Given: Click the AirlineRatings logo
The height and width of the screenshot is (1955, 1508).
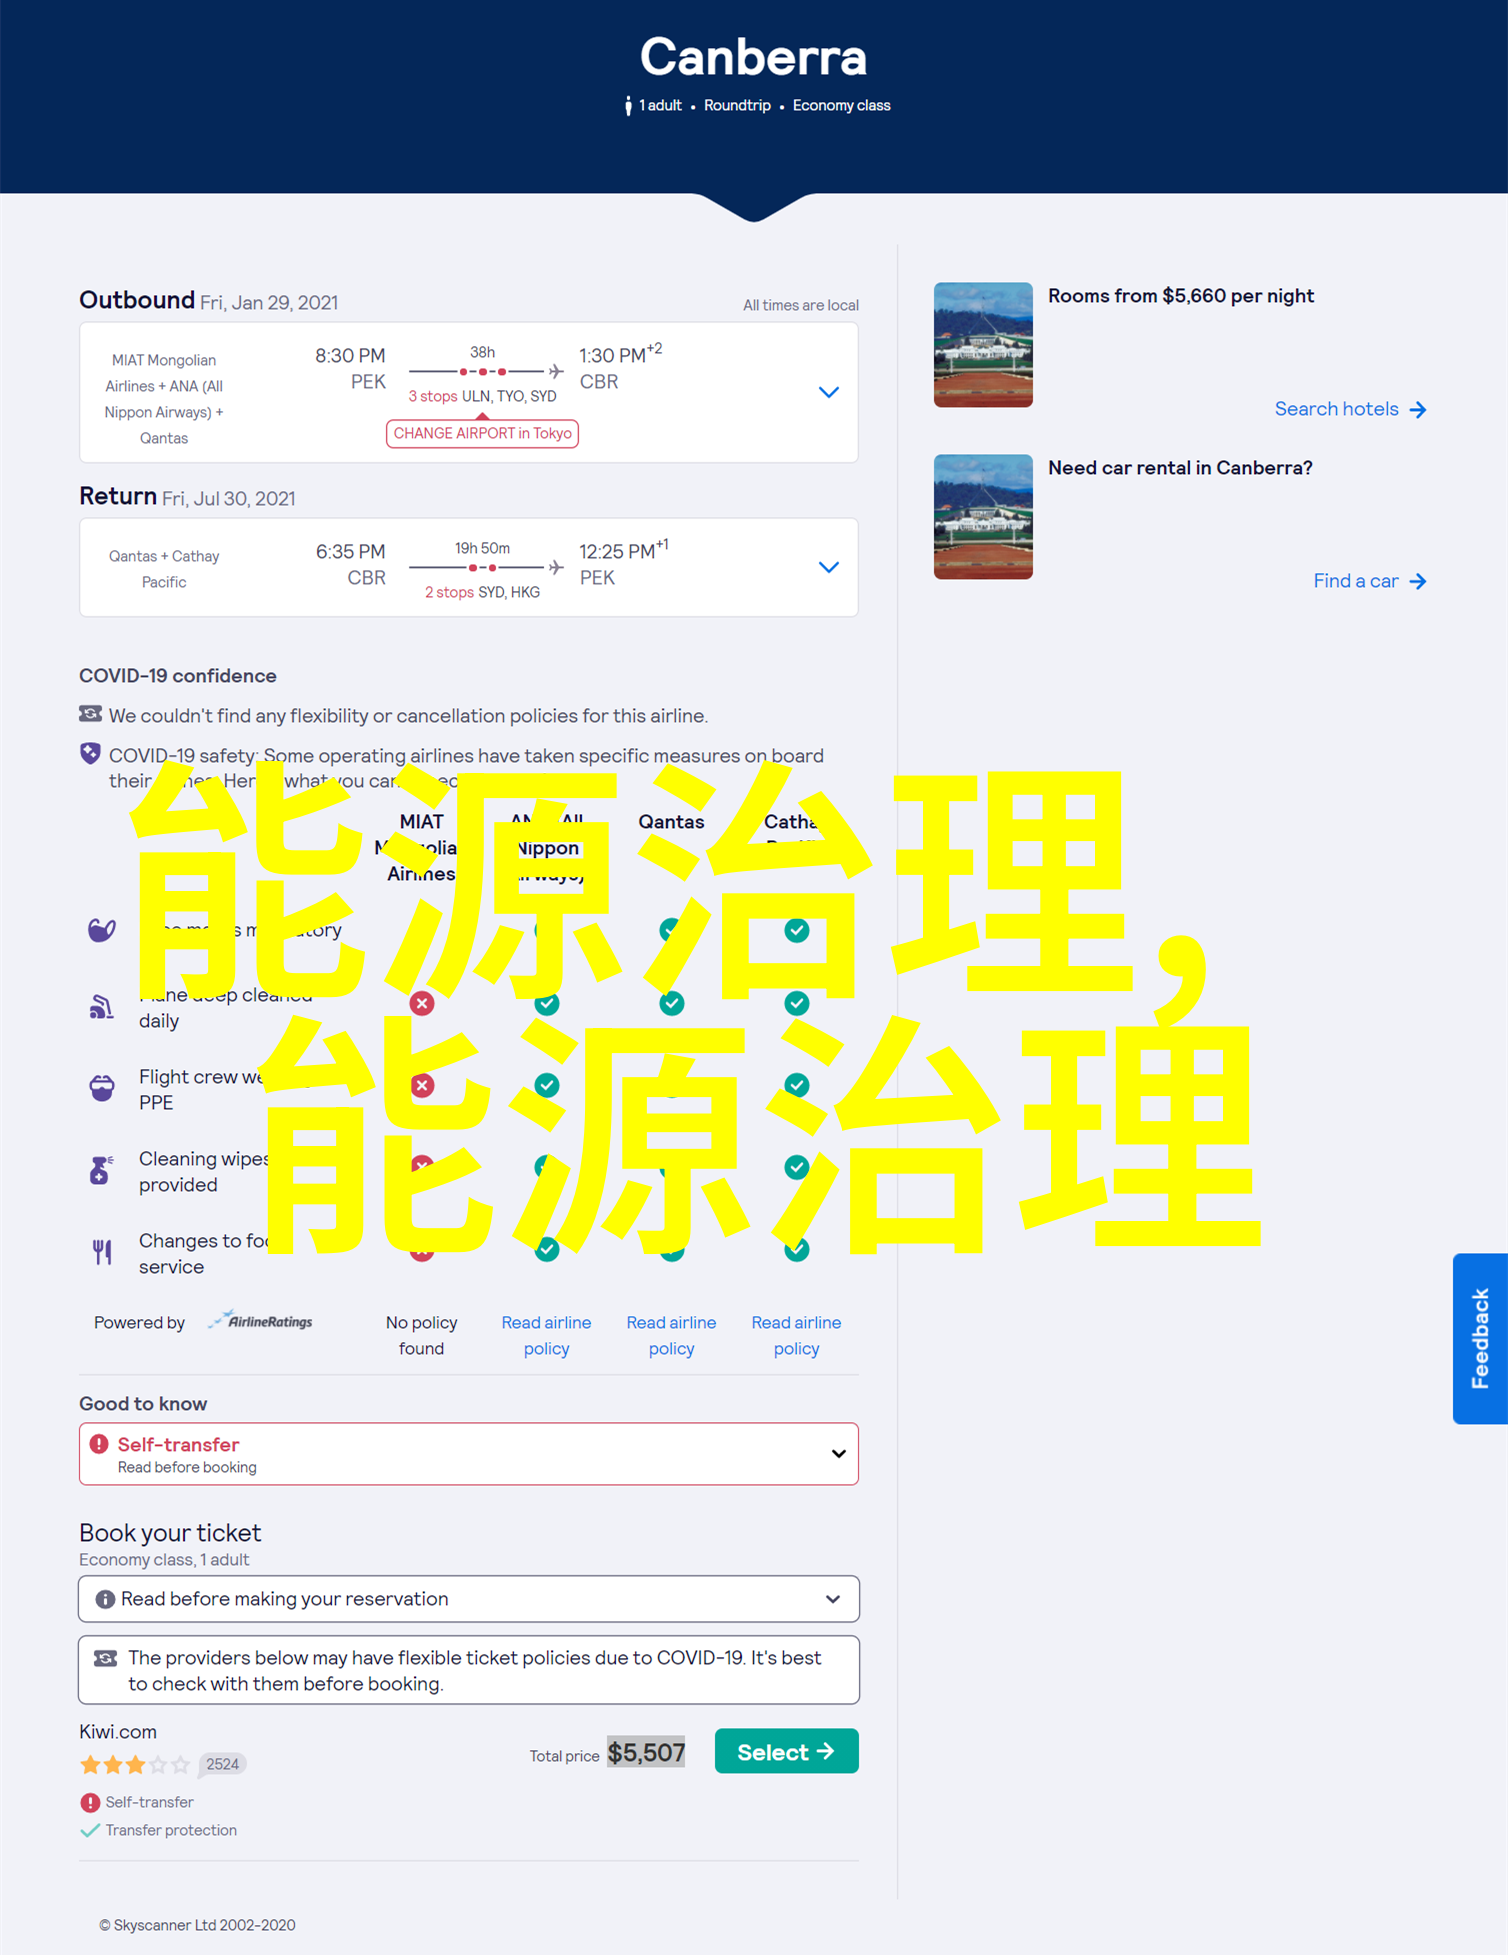Looking at the screenshot, I should click(260, 1321).
